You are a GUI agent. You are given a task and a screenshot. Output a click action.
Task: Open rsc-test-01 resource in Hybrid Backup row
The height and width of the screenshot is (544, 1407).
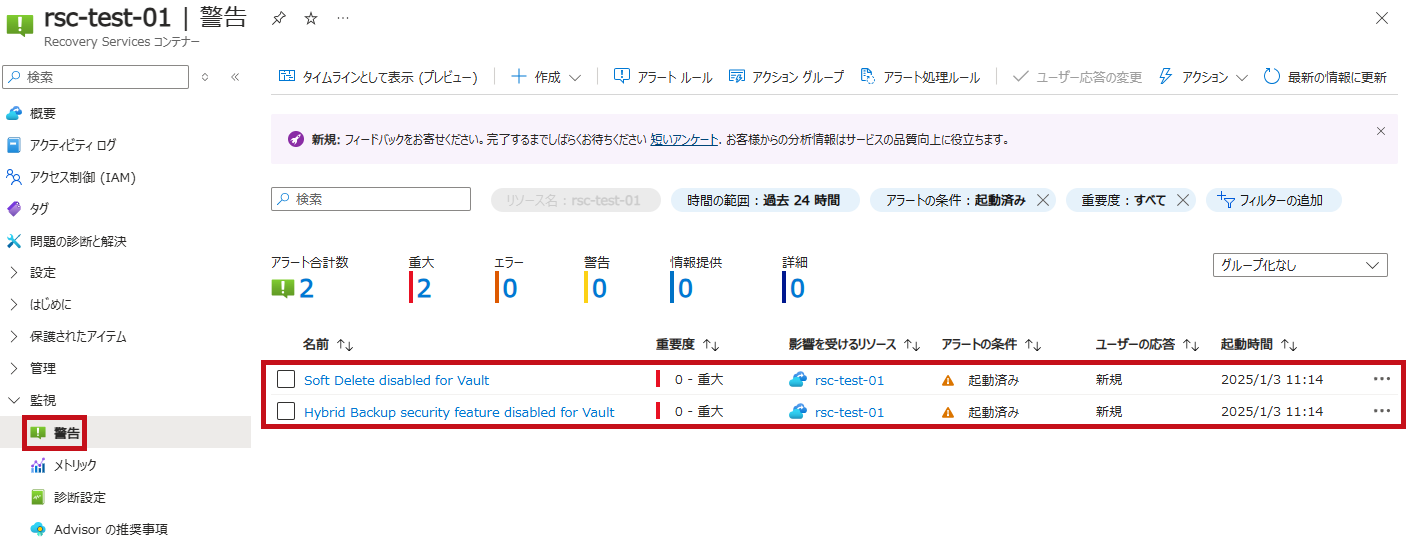coord(849,412)
